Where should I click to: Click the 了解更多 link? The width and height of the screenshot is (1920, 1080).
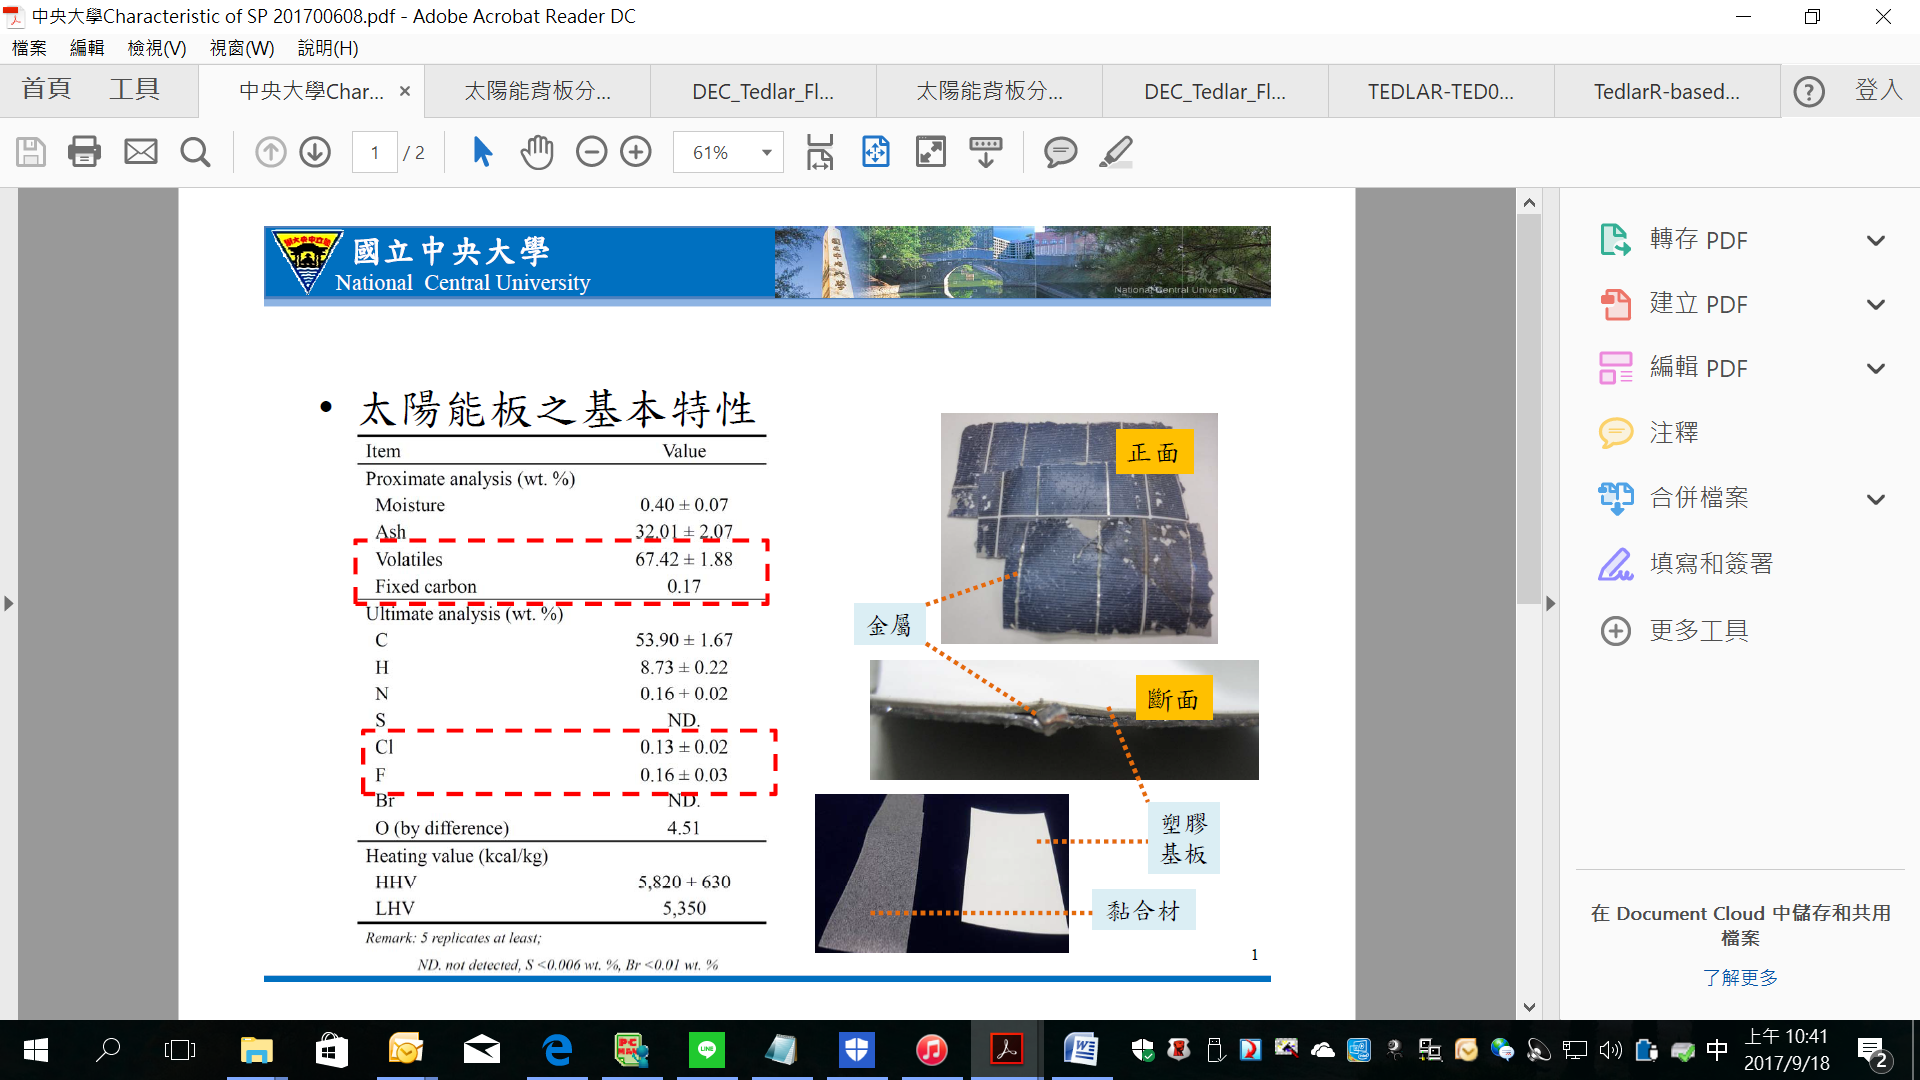tap(1740, 977)
